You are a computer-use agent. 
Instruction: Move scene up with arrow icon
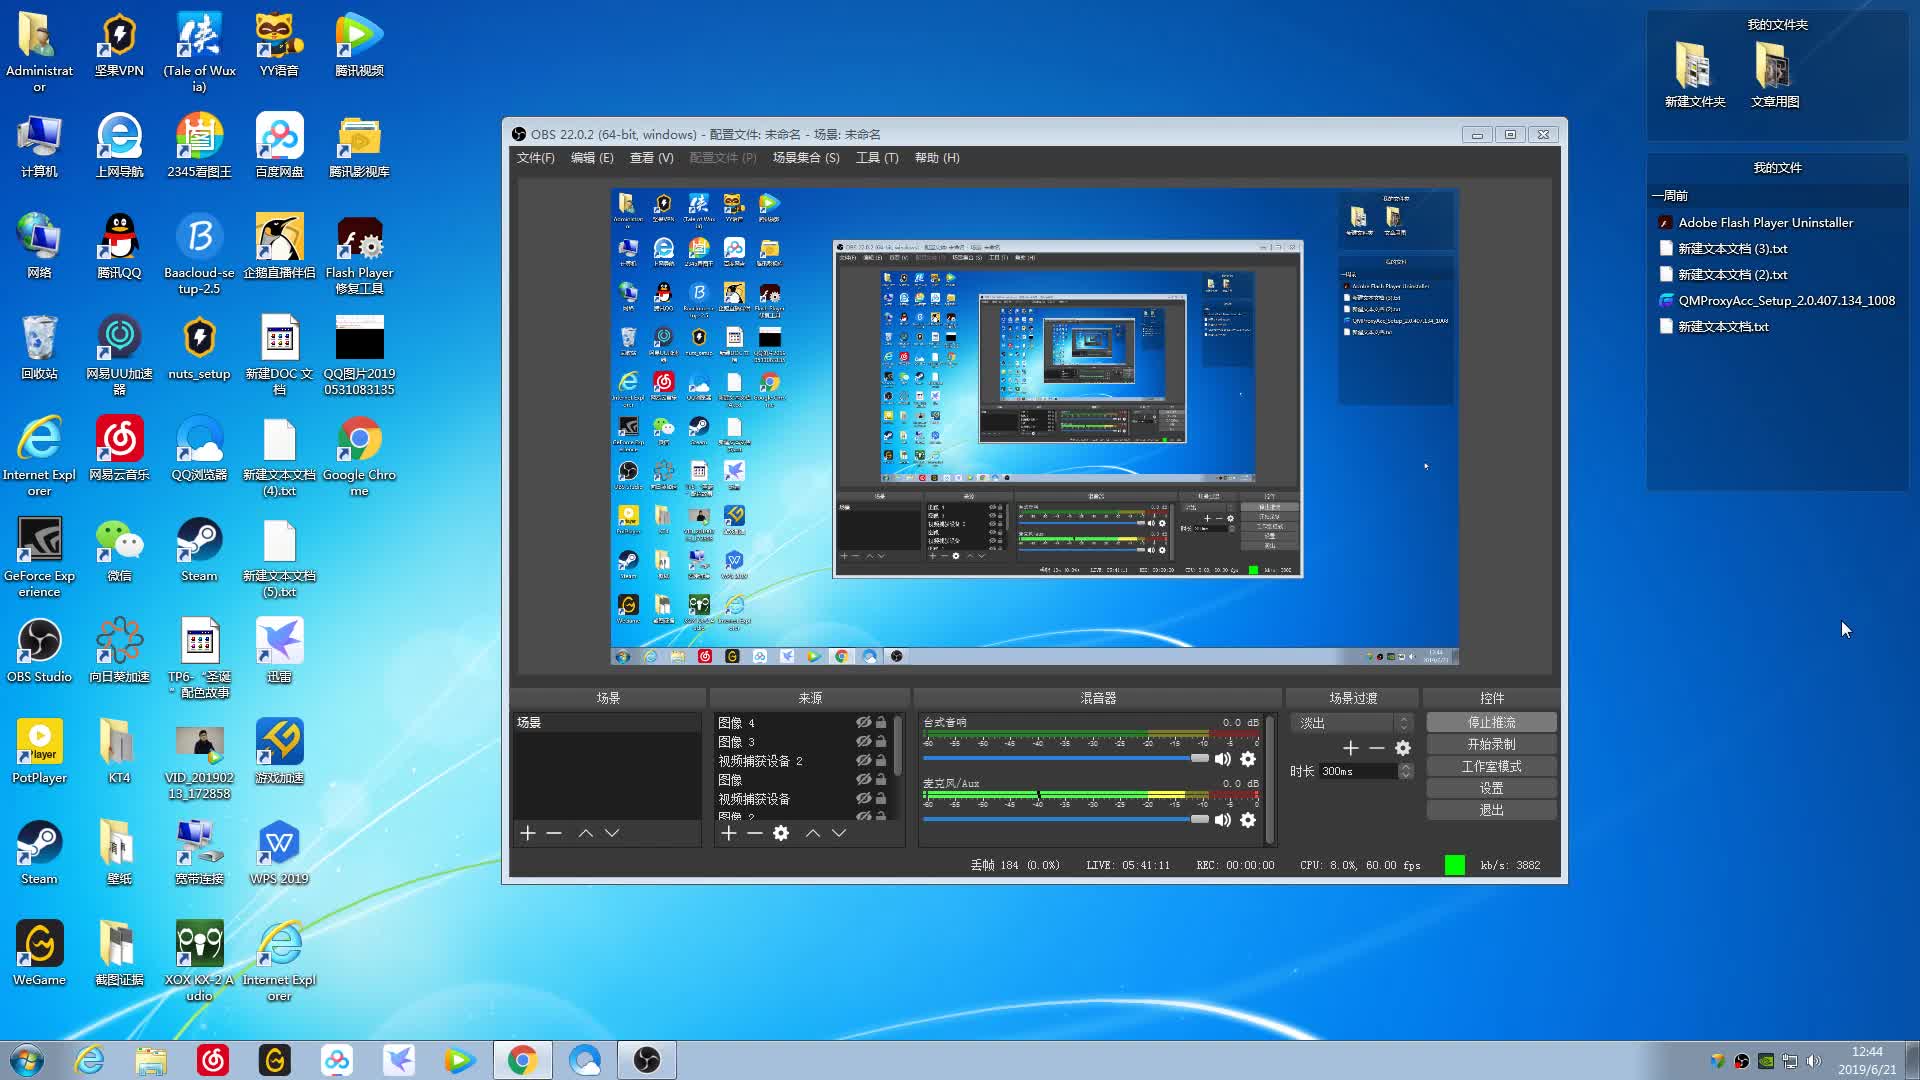click(586, 833)
